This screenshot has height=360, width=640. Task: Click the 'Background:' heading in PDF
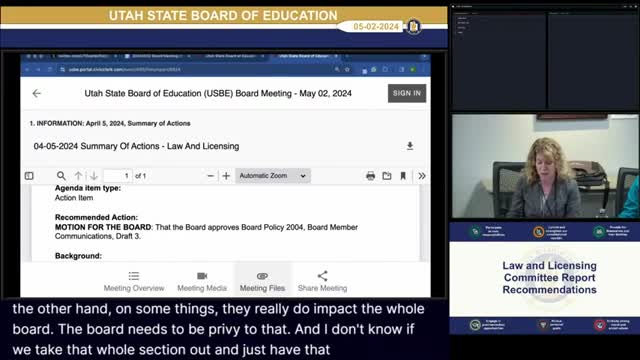point(78,256)
